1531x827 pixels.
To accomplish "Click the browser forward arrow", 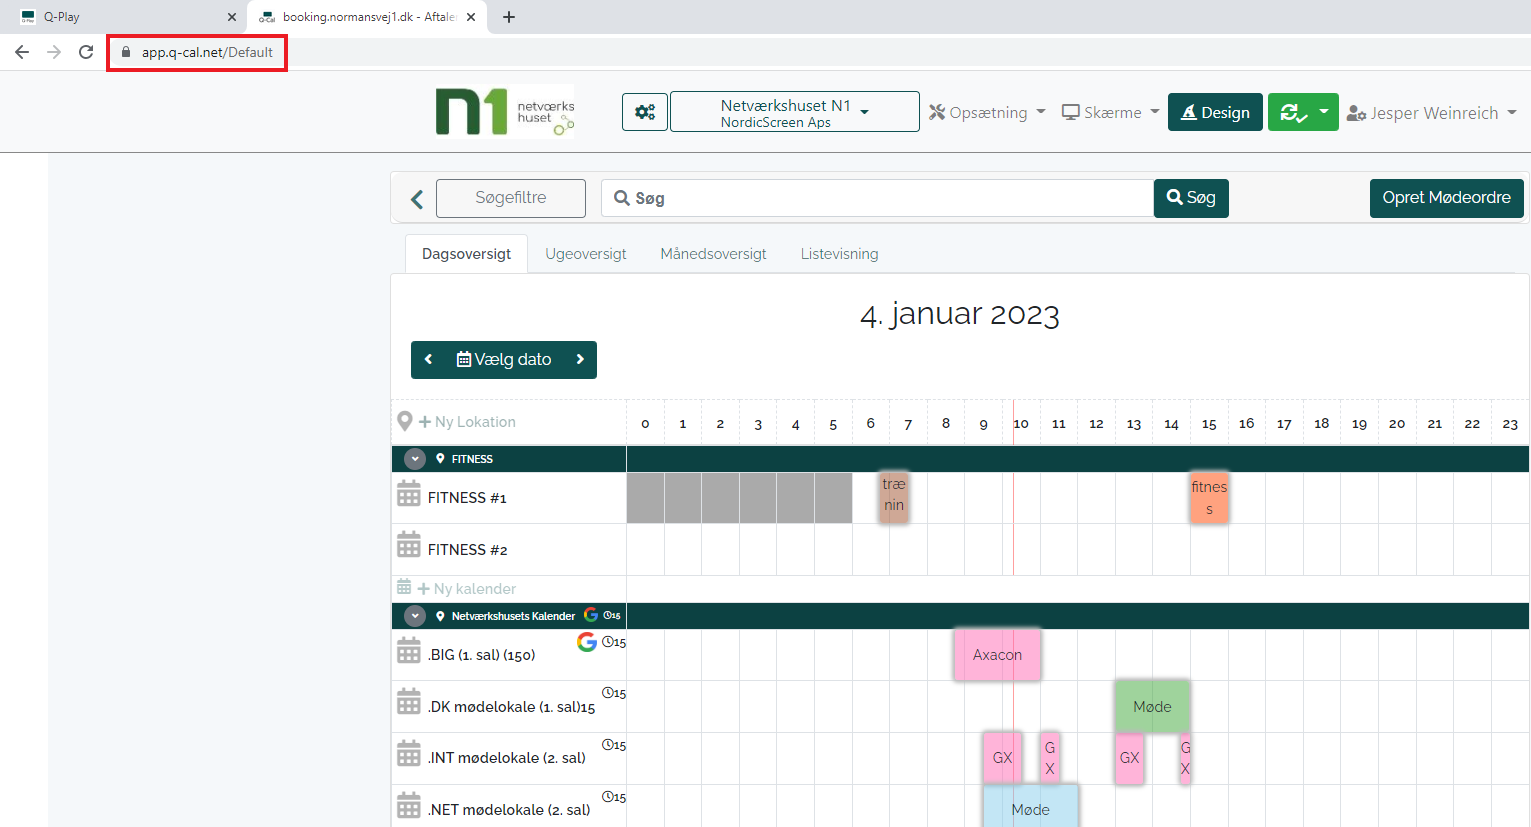I will pos(54,52).
